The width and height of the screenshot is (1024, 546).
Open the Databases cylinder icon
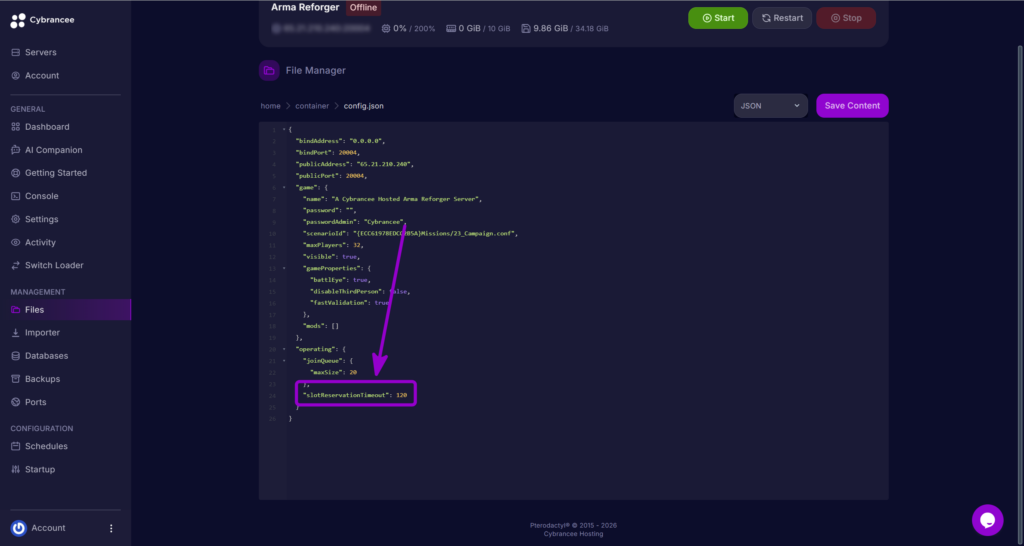point(16,356)
